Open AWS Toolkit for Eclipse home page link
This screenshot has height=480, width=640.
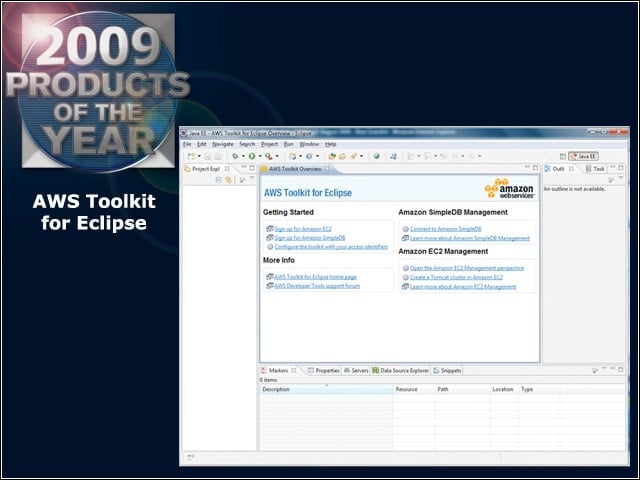pos(315,277)
